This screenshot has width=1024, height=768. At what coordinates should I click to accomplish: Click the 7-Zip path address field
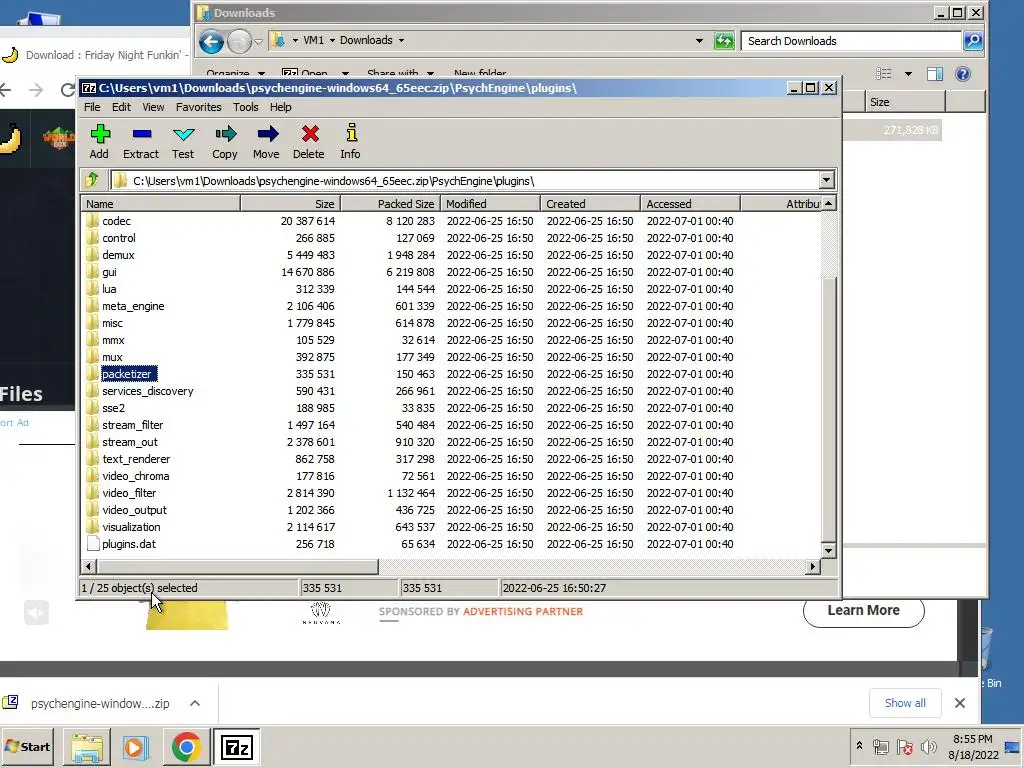click(x=465, y=181)
